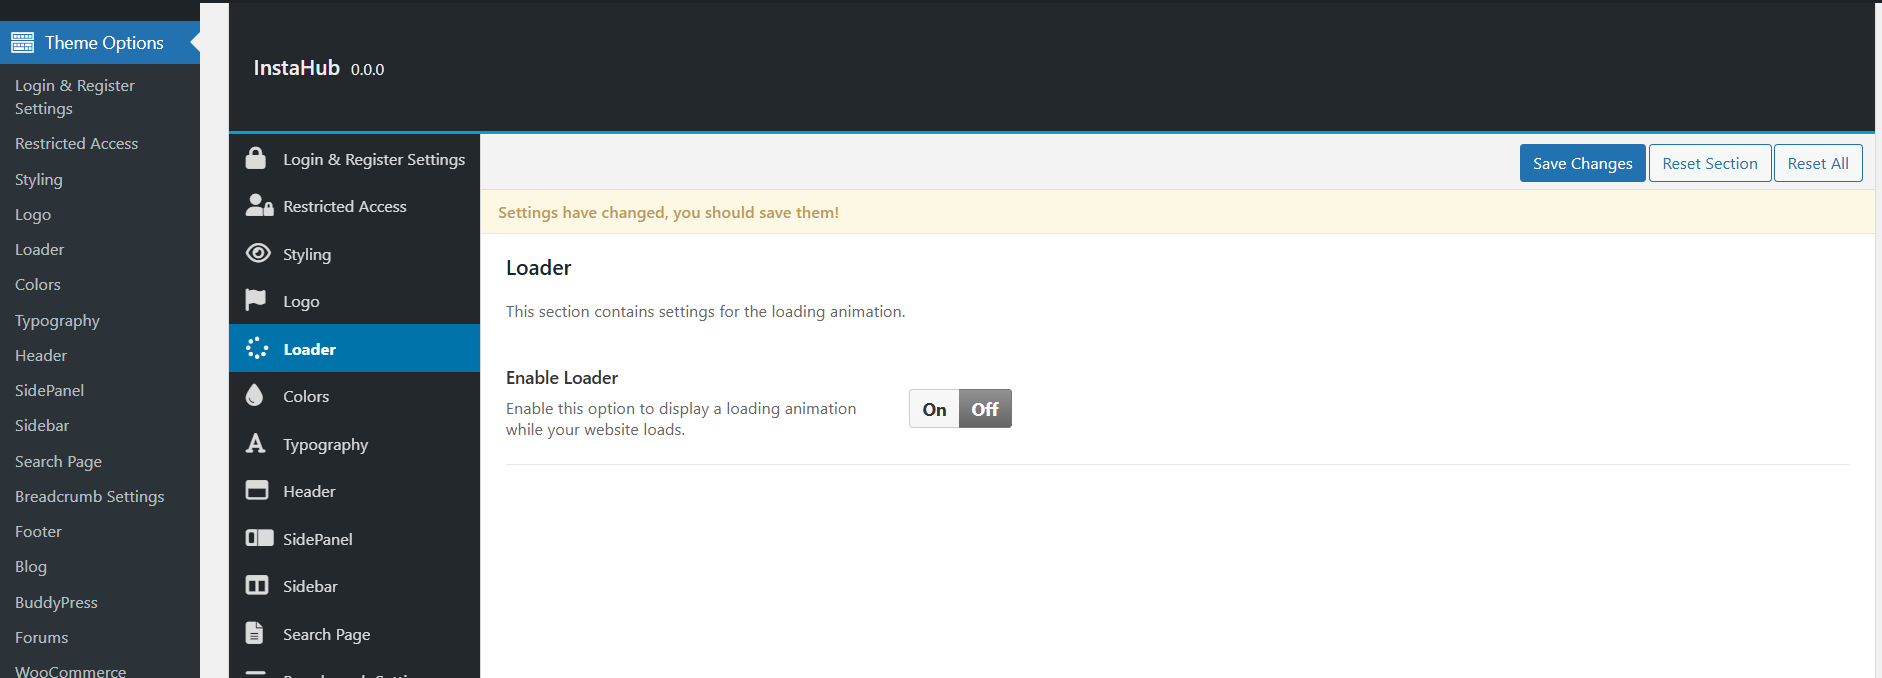Open Theme Options in the admin menu
The height and width of the screenshot is (678, 1882).
pos(103,43)
